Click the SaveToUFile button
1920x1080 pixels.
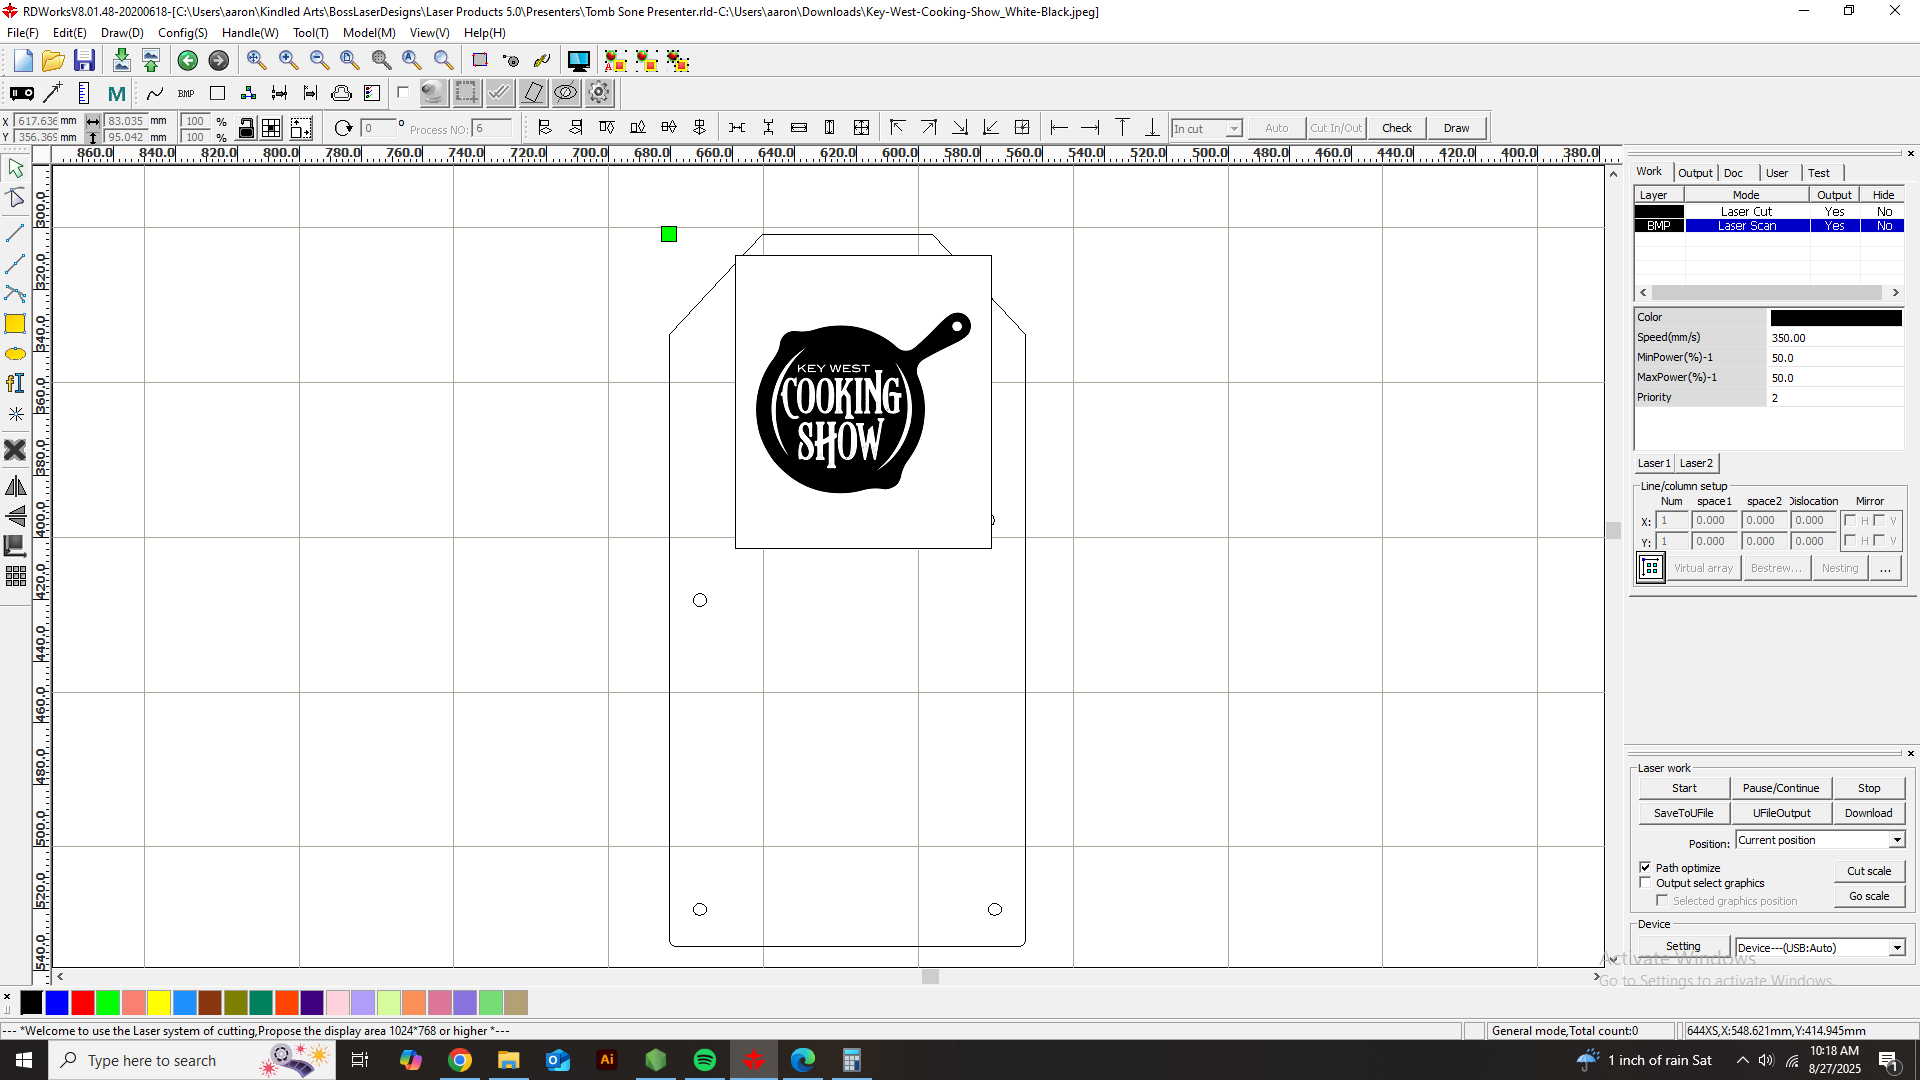1684,813
